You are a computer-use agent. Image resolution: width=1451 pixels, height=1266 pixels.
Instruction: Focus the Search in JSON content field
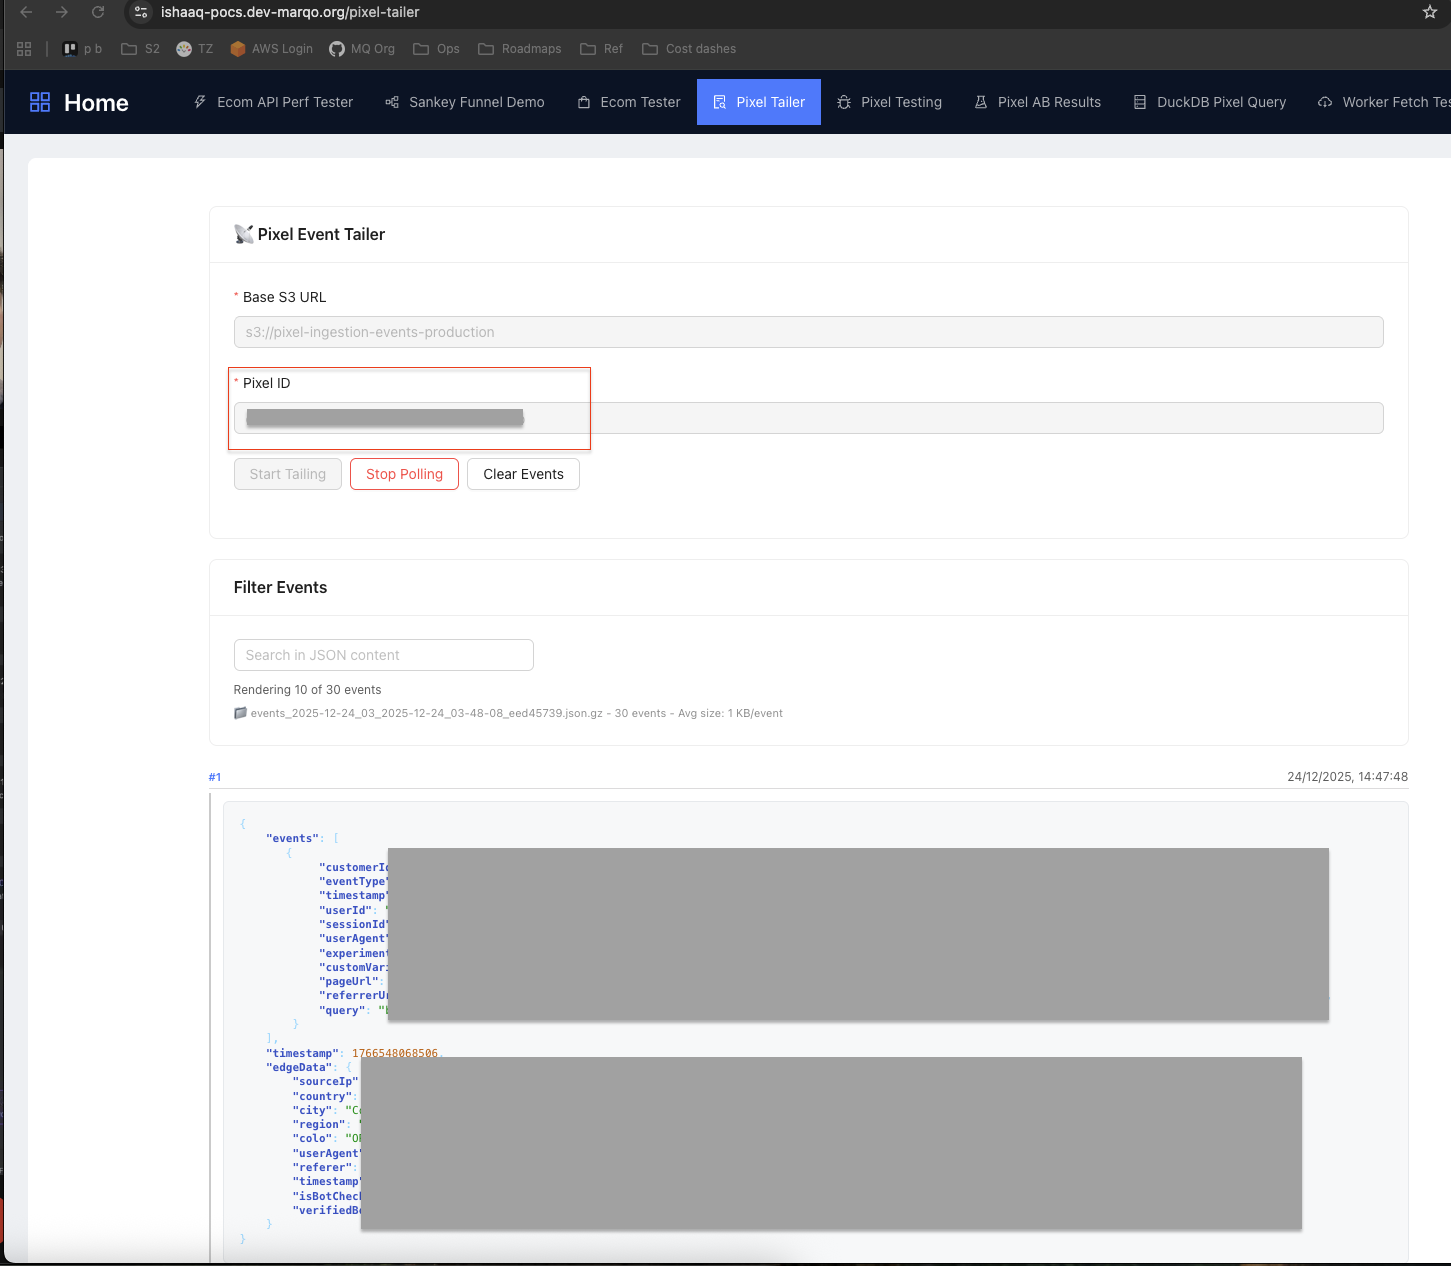tap(383, 655)
